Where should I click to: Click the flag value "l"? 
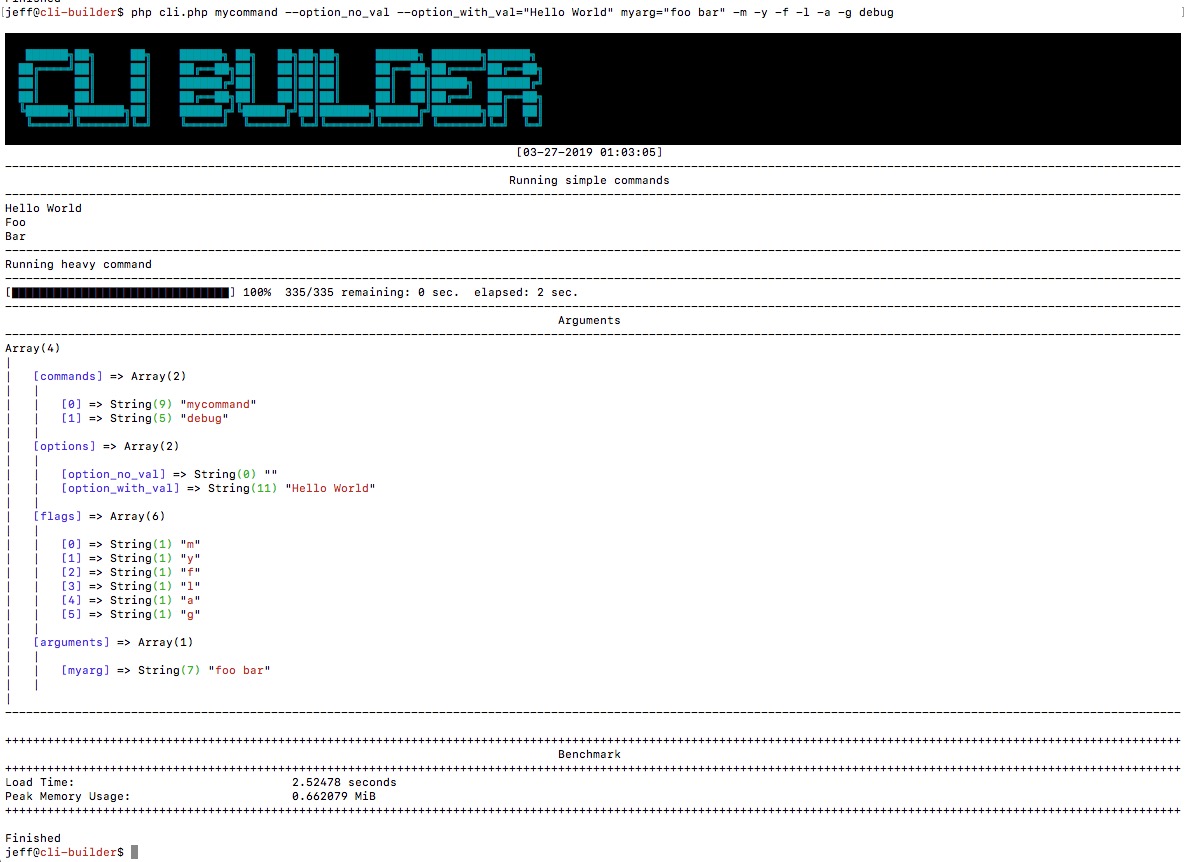tap(190, 586)
